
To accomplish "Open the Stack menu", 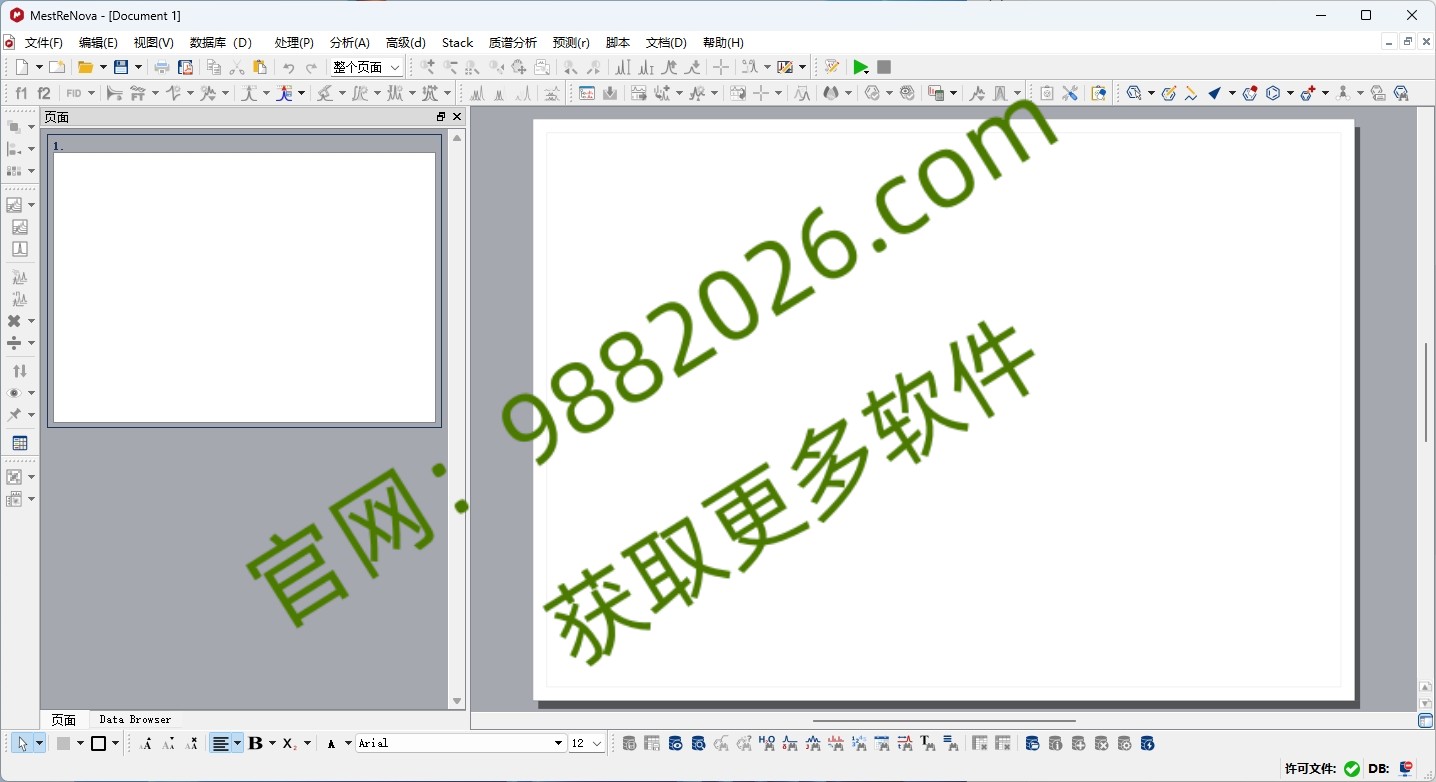I will (x=457, y=42).
